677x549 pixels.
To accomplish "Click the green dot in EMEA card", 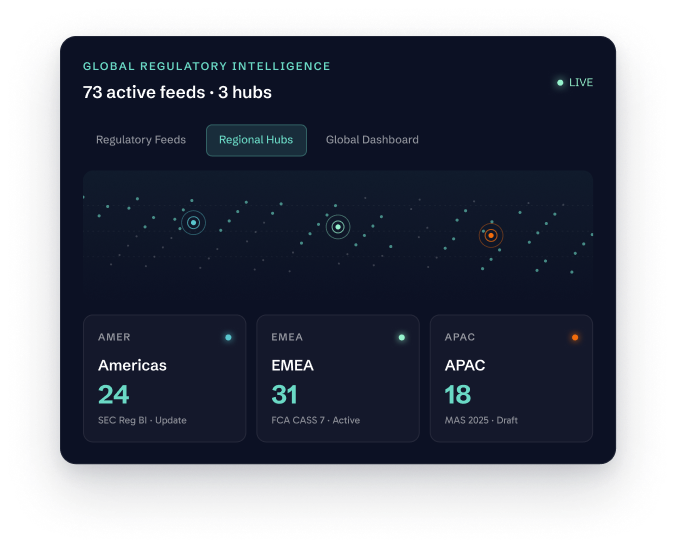I will point(402,338).
